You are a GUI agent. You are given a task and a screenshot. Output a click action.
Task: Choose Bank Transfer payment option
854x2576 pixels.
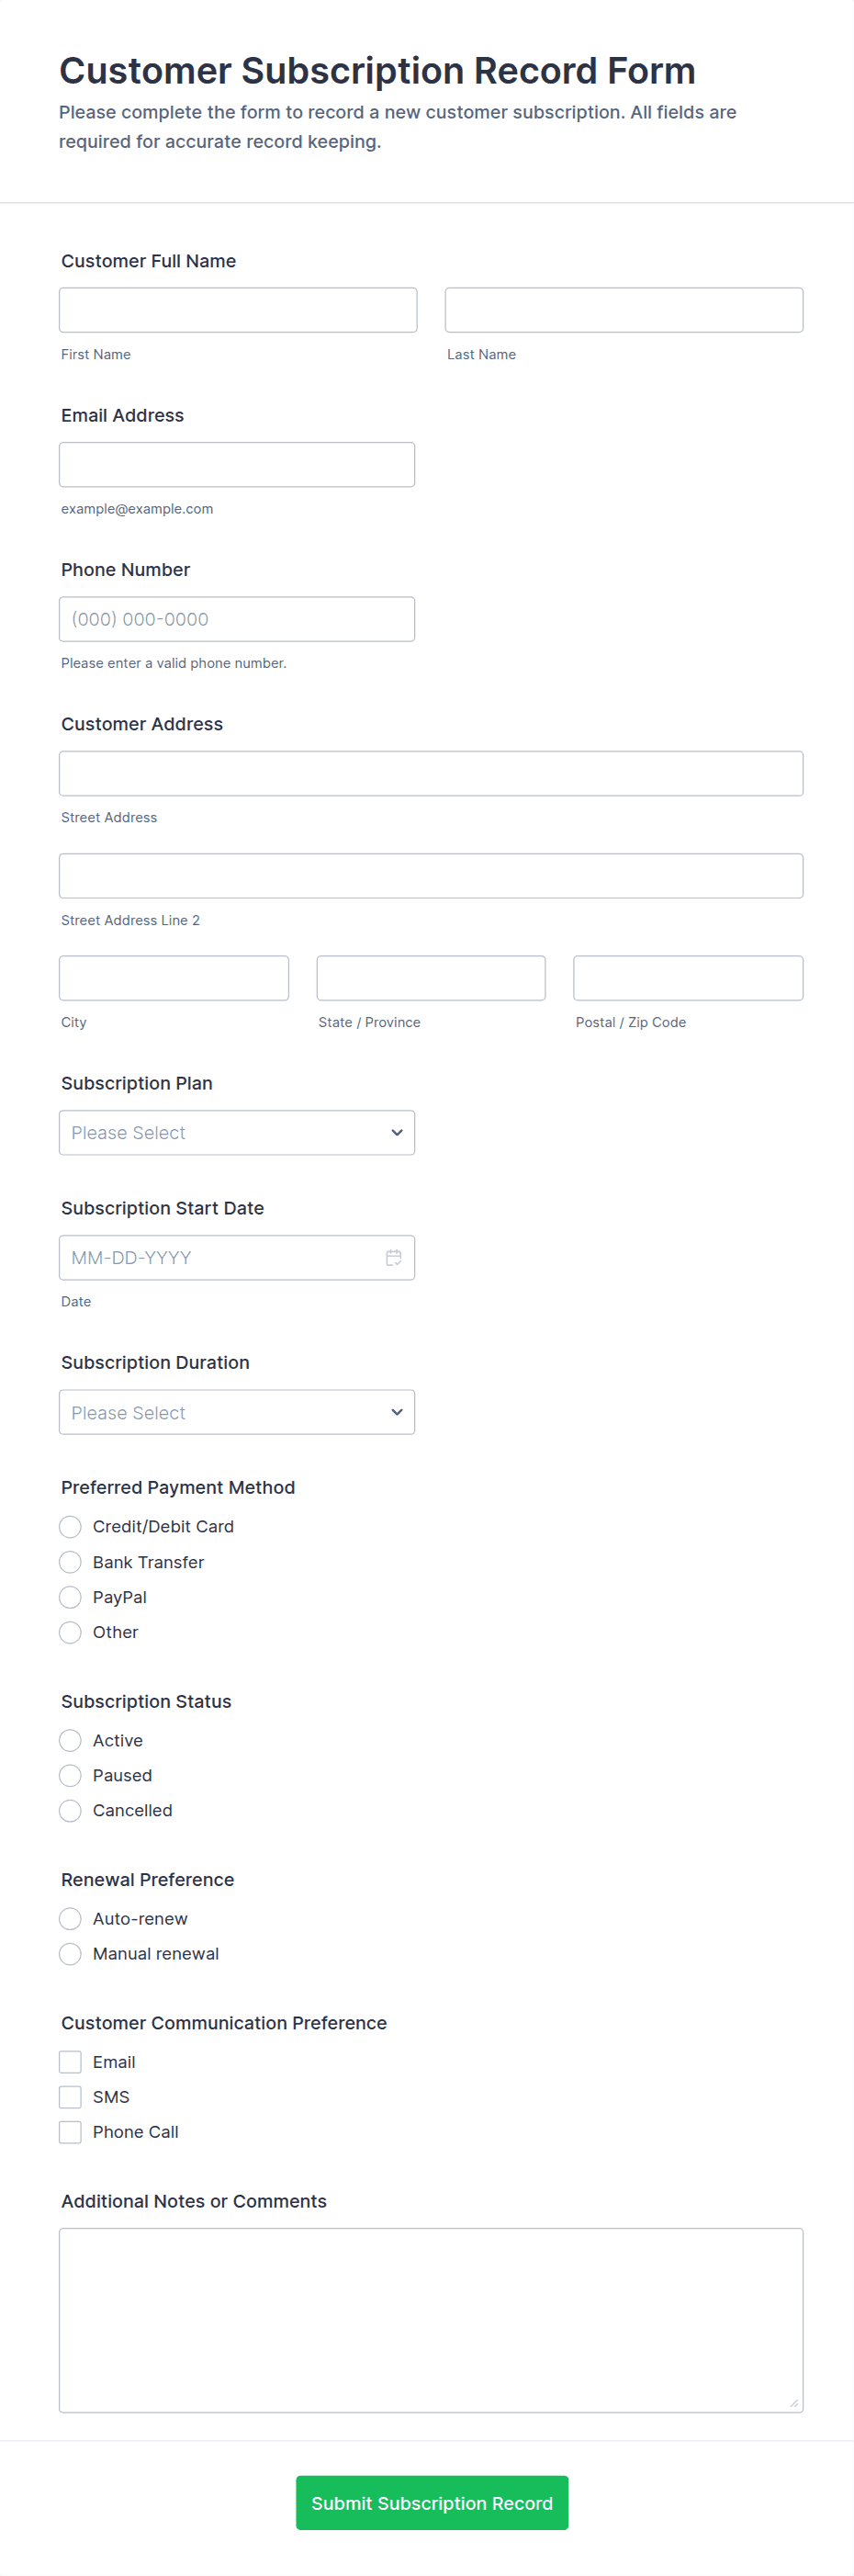(x=70, y=1561)
